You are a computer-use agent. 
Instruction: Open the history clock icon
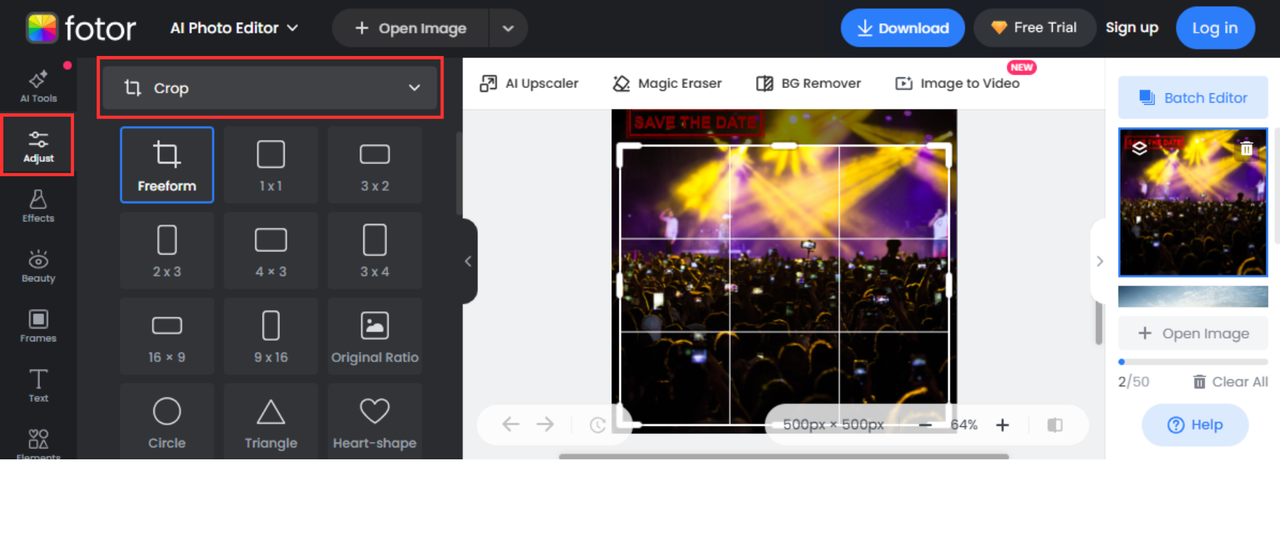click(x=598, y=425)
